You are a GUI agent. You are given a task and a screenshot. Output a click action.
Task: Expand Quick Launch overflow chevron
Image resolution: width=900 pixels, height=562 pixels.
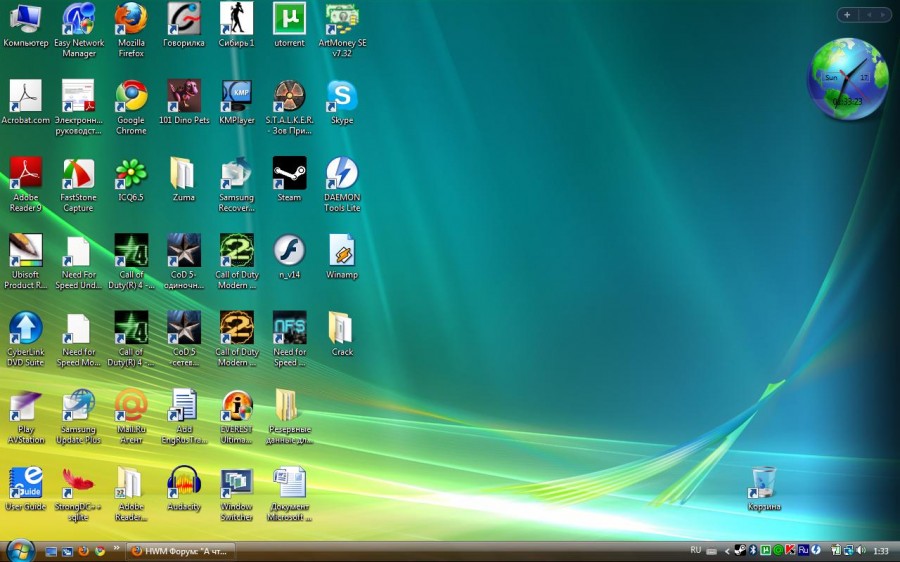[117, 548]
